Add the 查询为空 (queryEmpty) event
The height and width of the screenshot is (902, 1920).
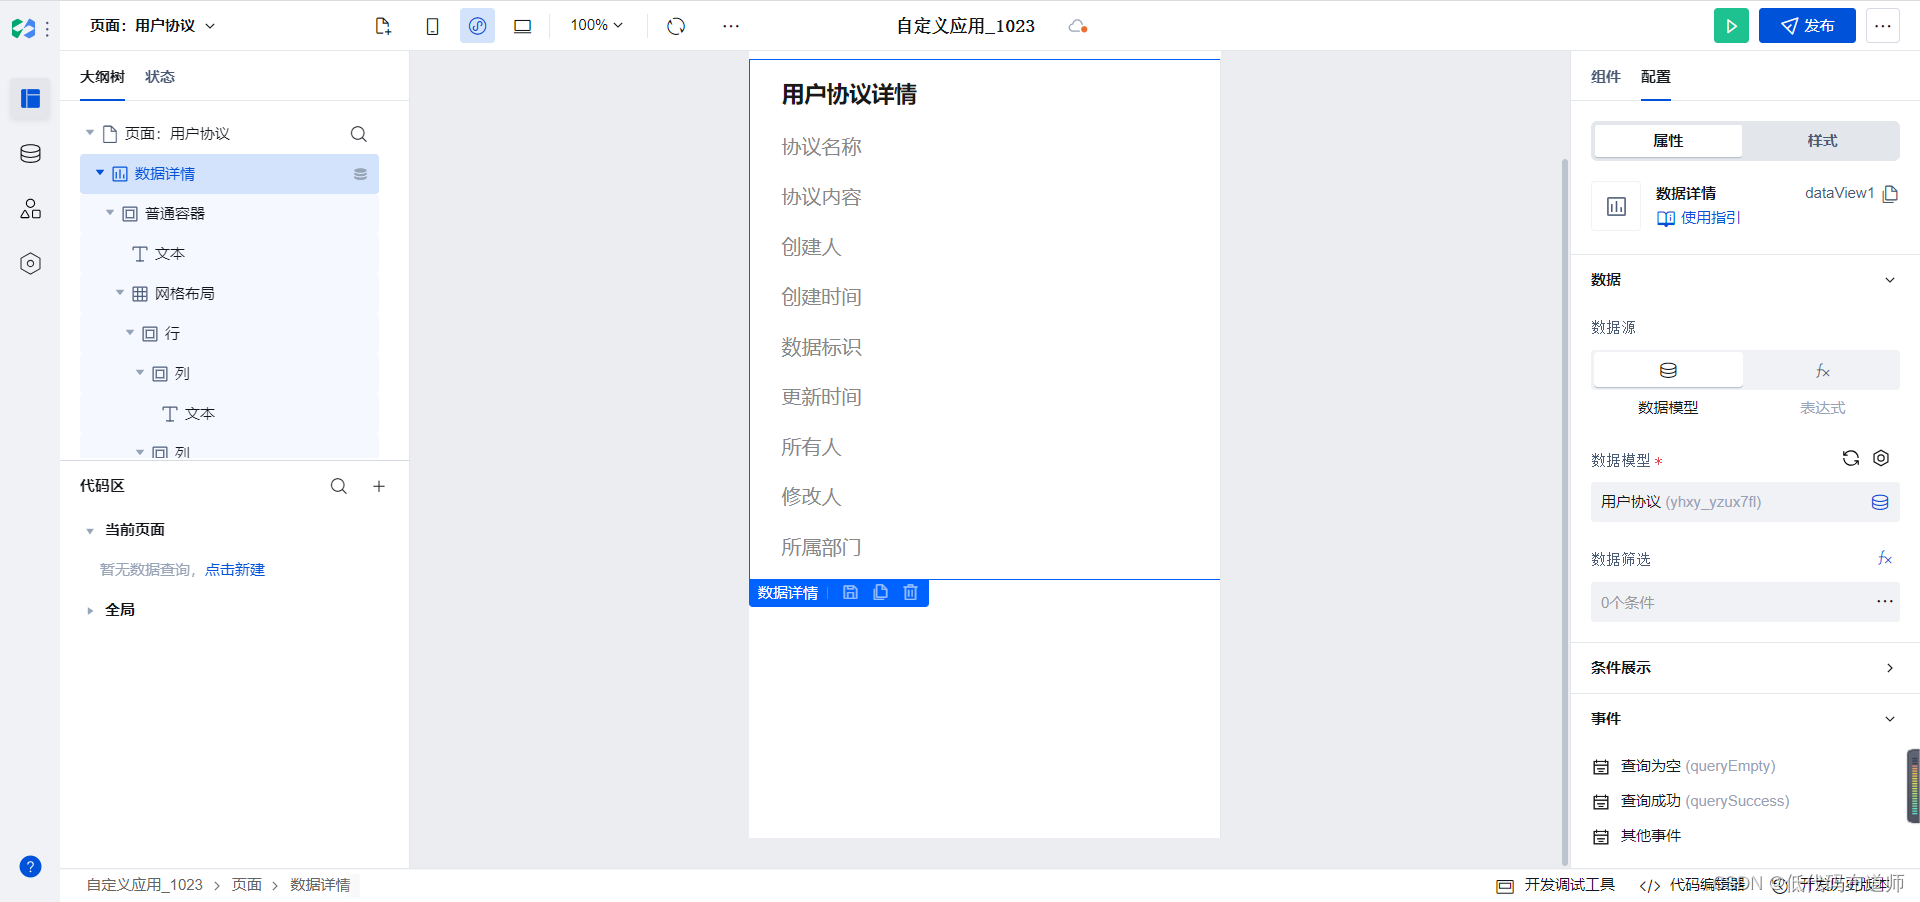click(x=1684, y=766)
